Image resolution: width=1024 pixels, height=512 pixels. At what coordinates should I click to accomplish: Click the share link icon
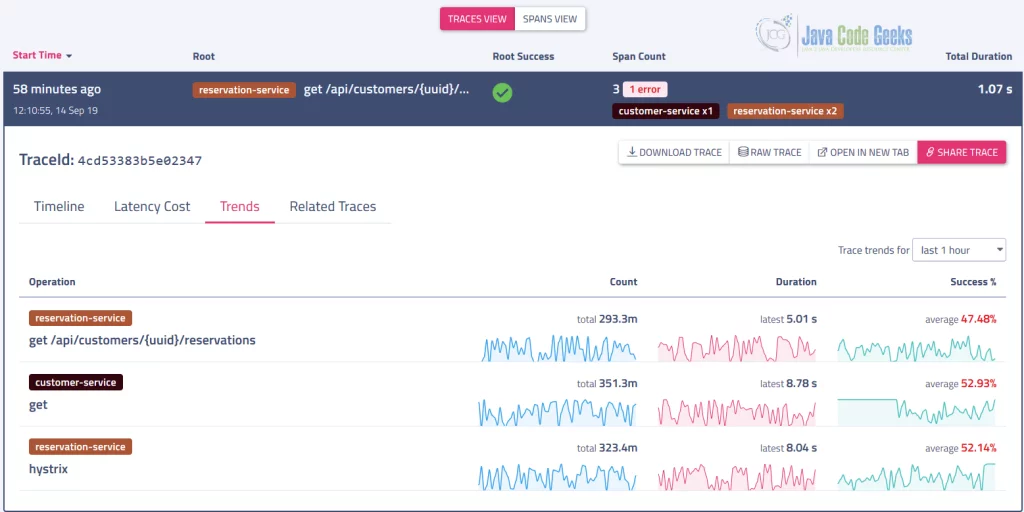(x=930, y=152)
